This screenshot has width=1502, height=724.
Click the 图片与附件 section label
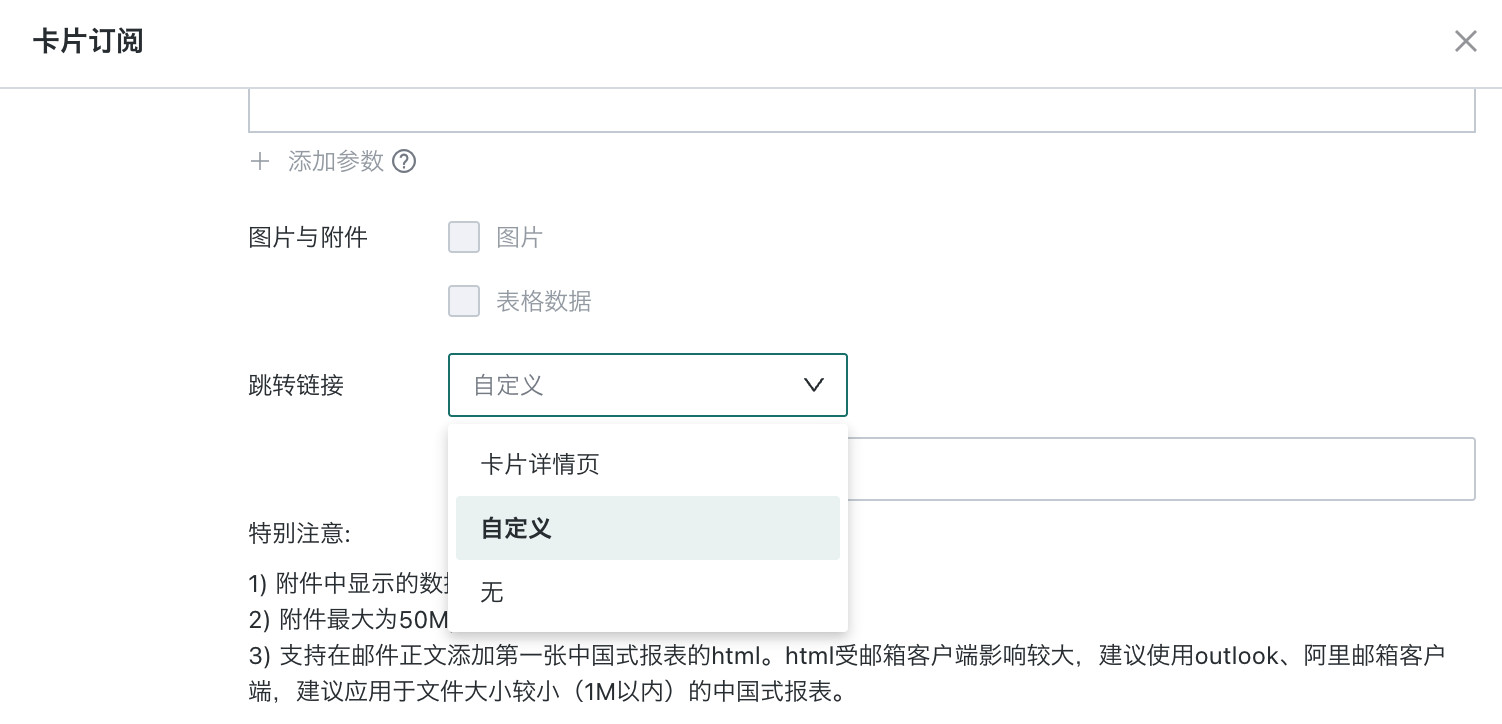coord(308,237)
